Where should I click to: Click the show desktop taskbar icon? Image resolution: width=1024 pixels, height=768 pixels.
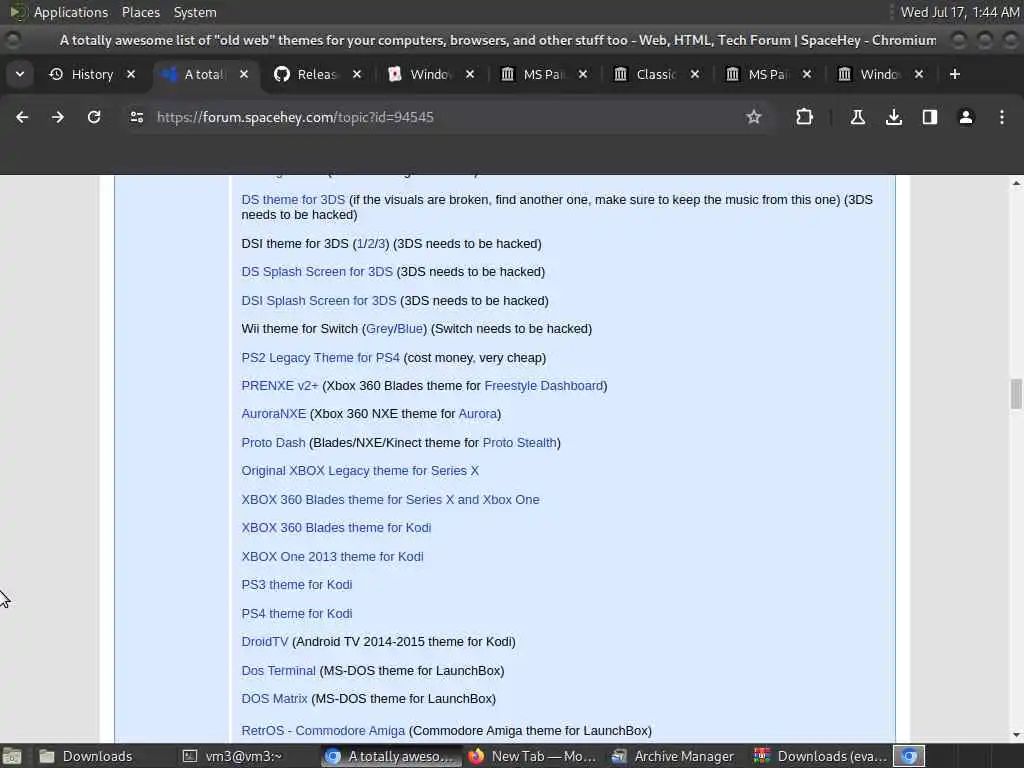pyautogui.click(x=12, y=756)
